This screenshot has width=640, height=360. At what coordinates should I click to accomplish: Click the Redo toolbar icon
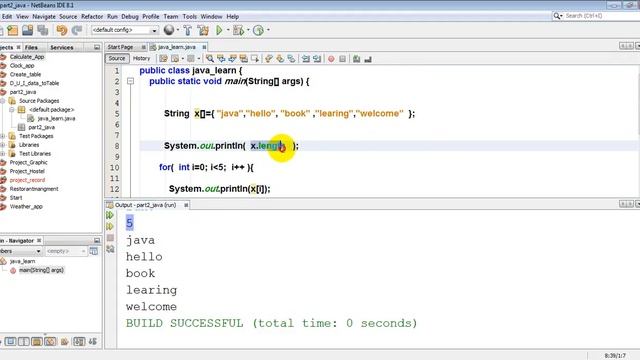coord(77,30)
